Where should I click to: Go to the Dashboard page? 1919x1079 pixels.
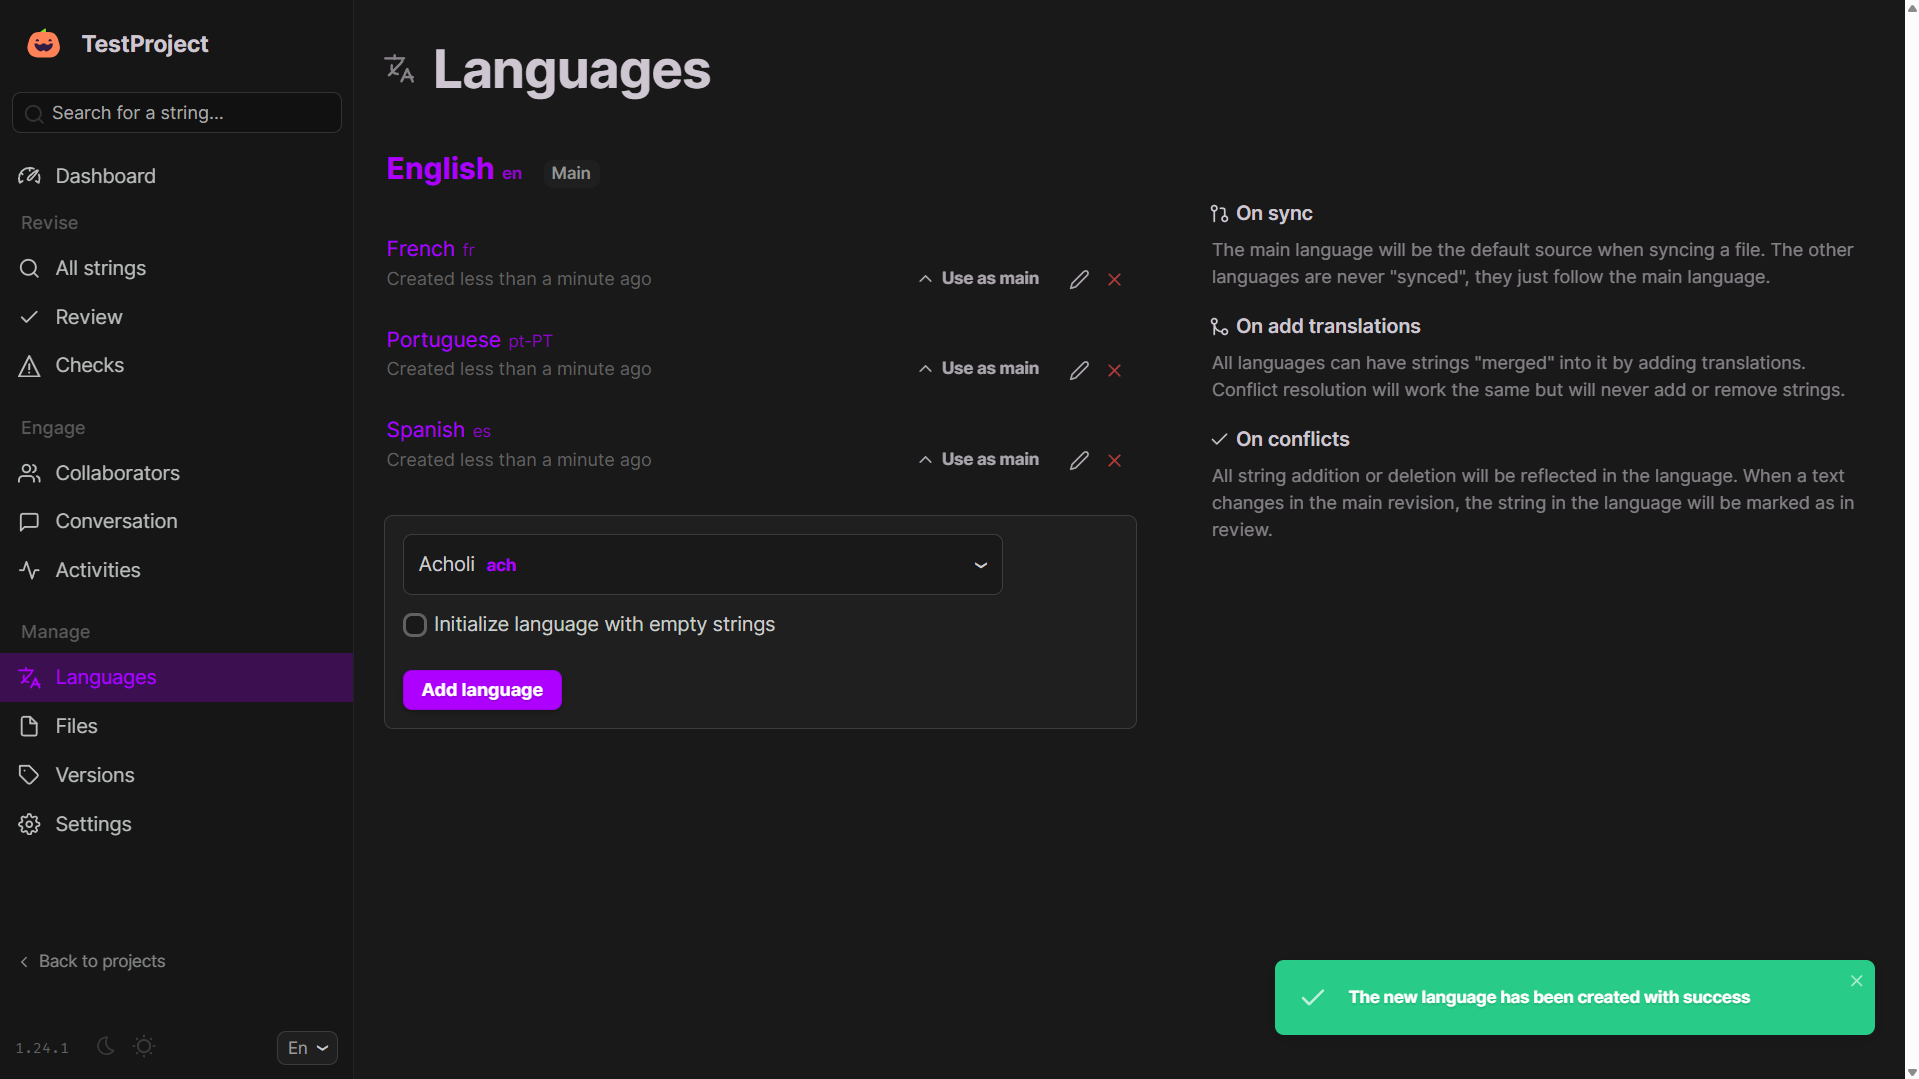point(105,176)
